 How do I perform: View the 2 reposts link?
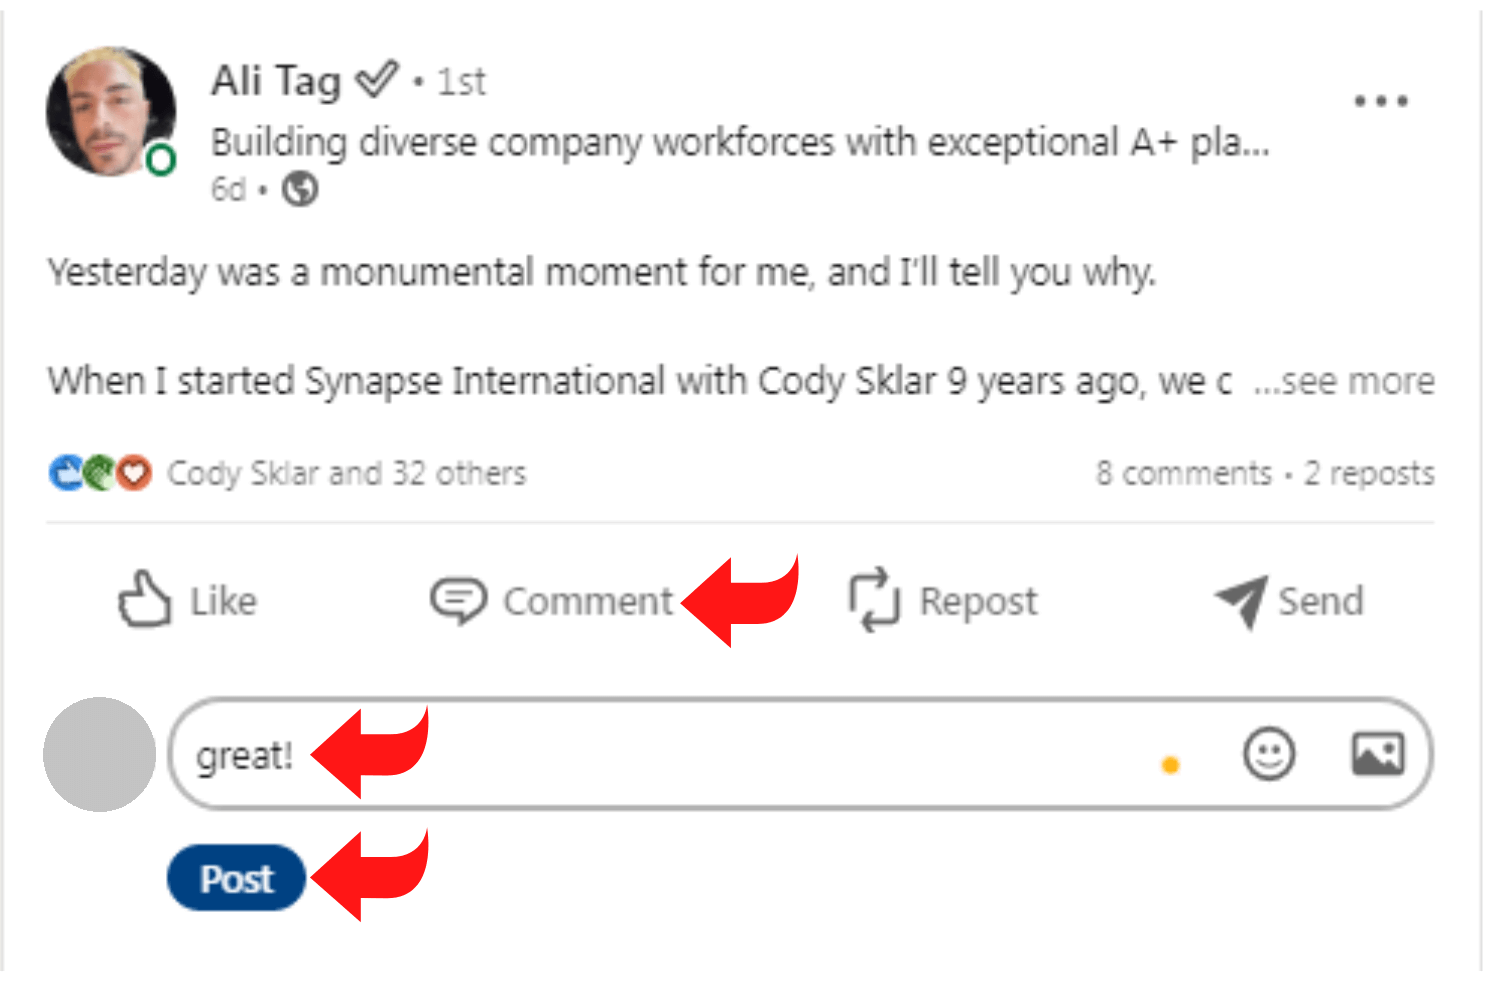1369,473
